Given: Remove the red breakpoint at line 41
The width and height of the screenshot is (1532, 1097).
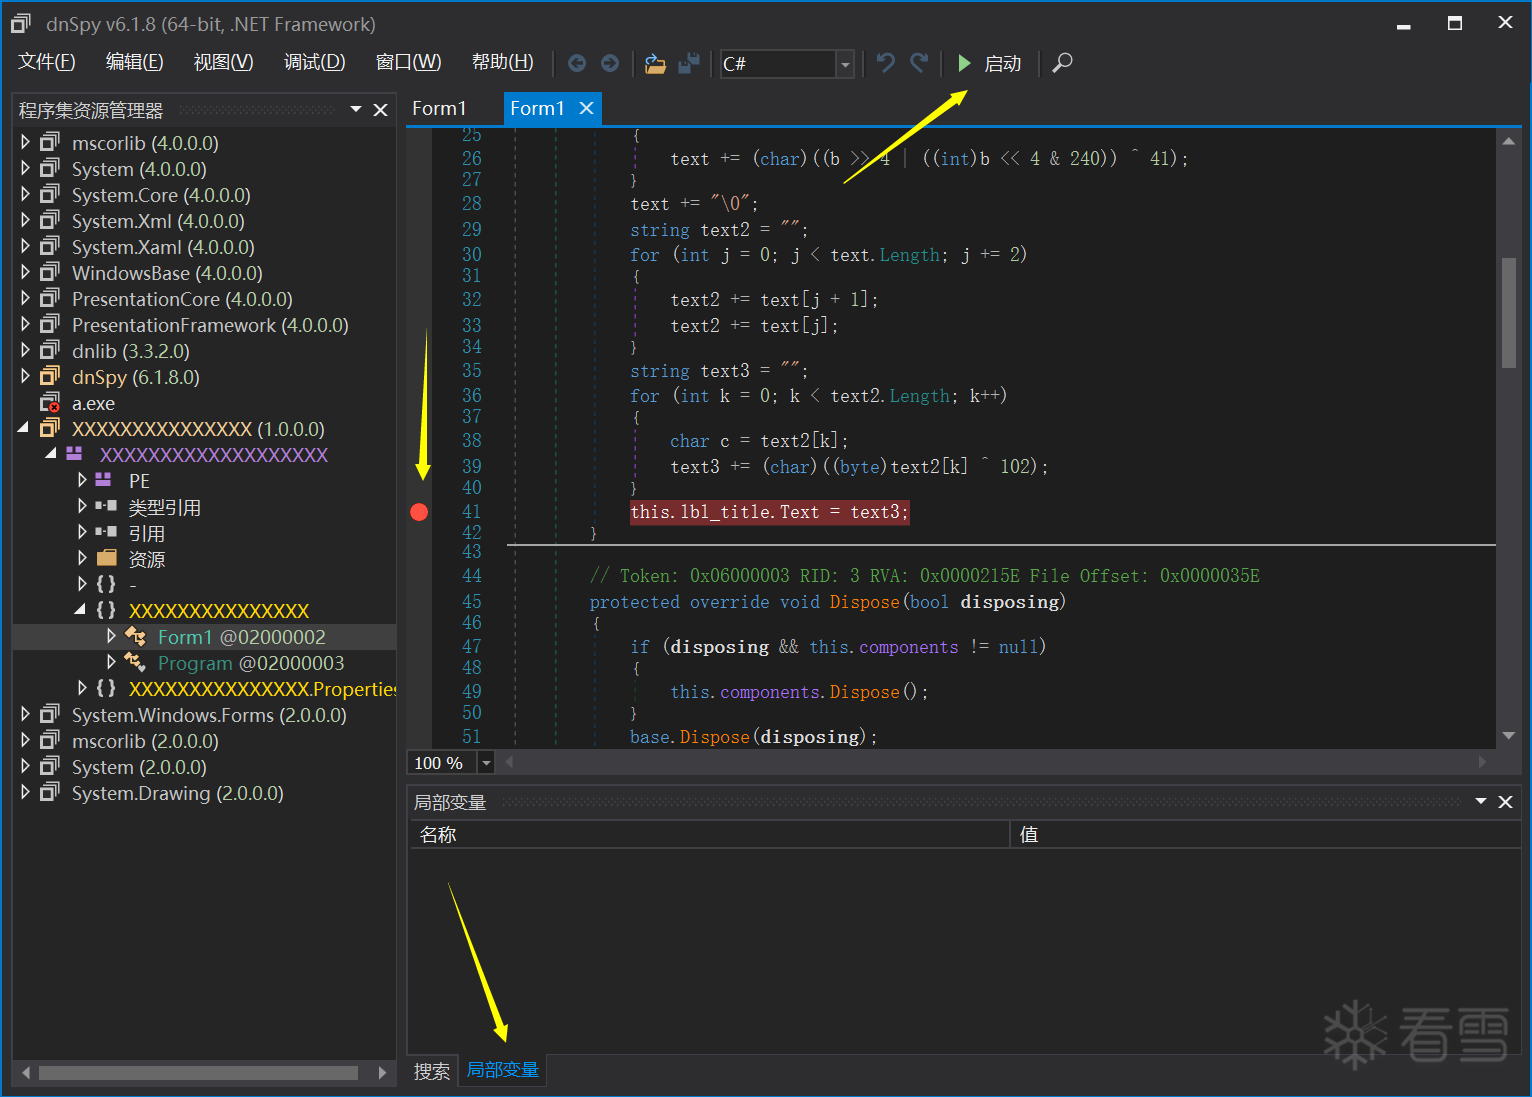Looking at the screenshot, I should click(419, 512).
